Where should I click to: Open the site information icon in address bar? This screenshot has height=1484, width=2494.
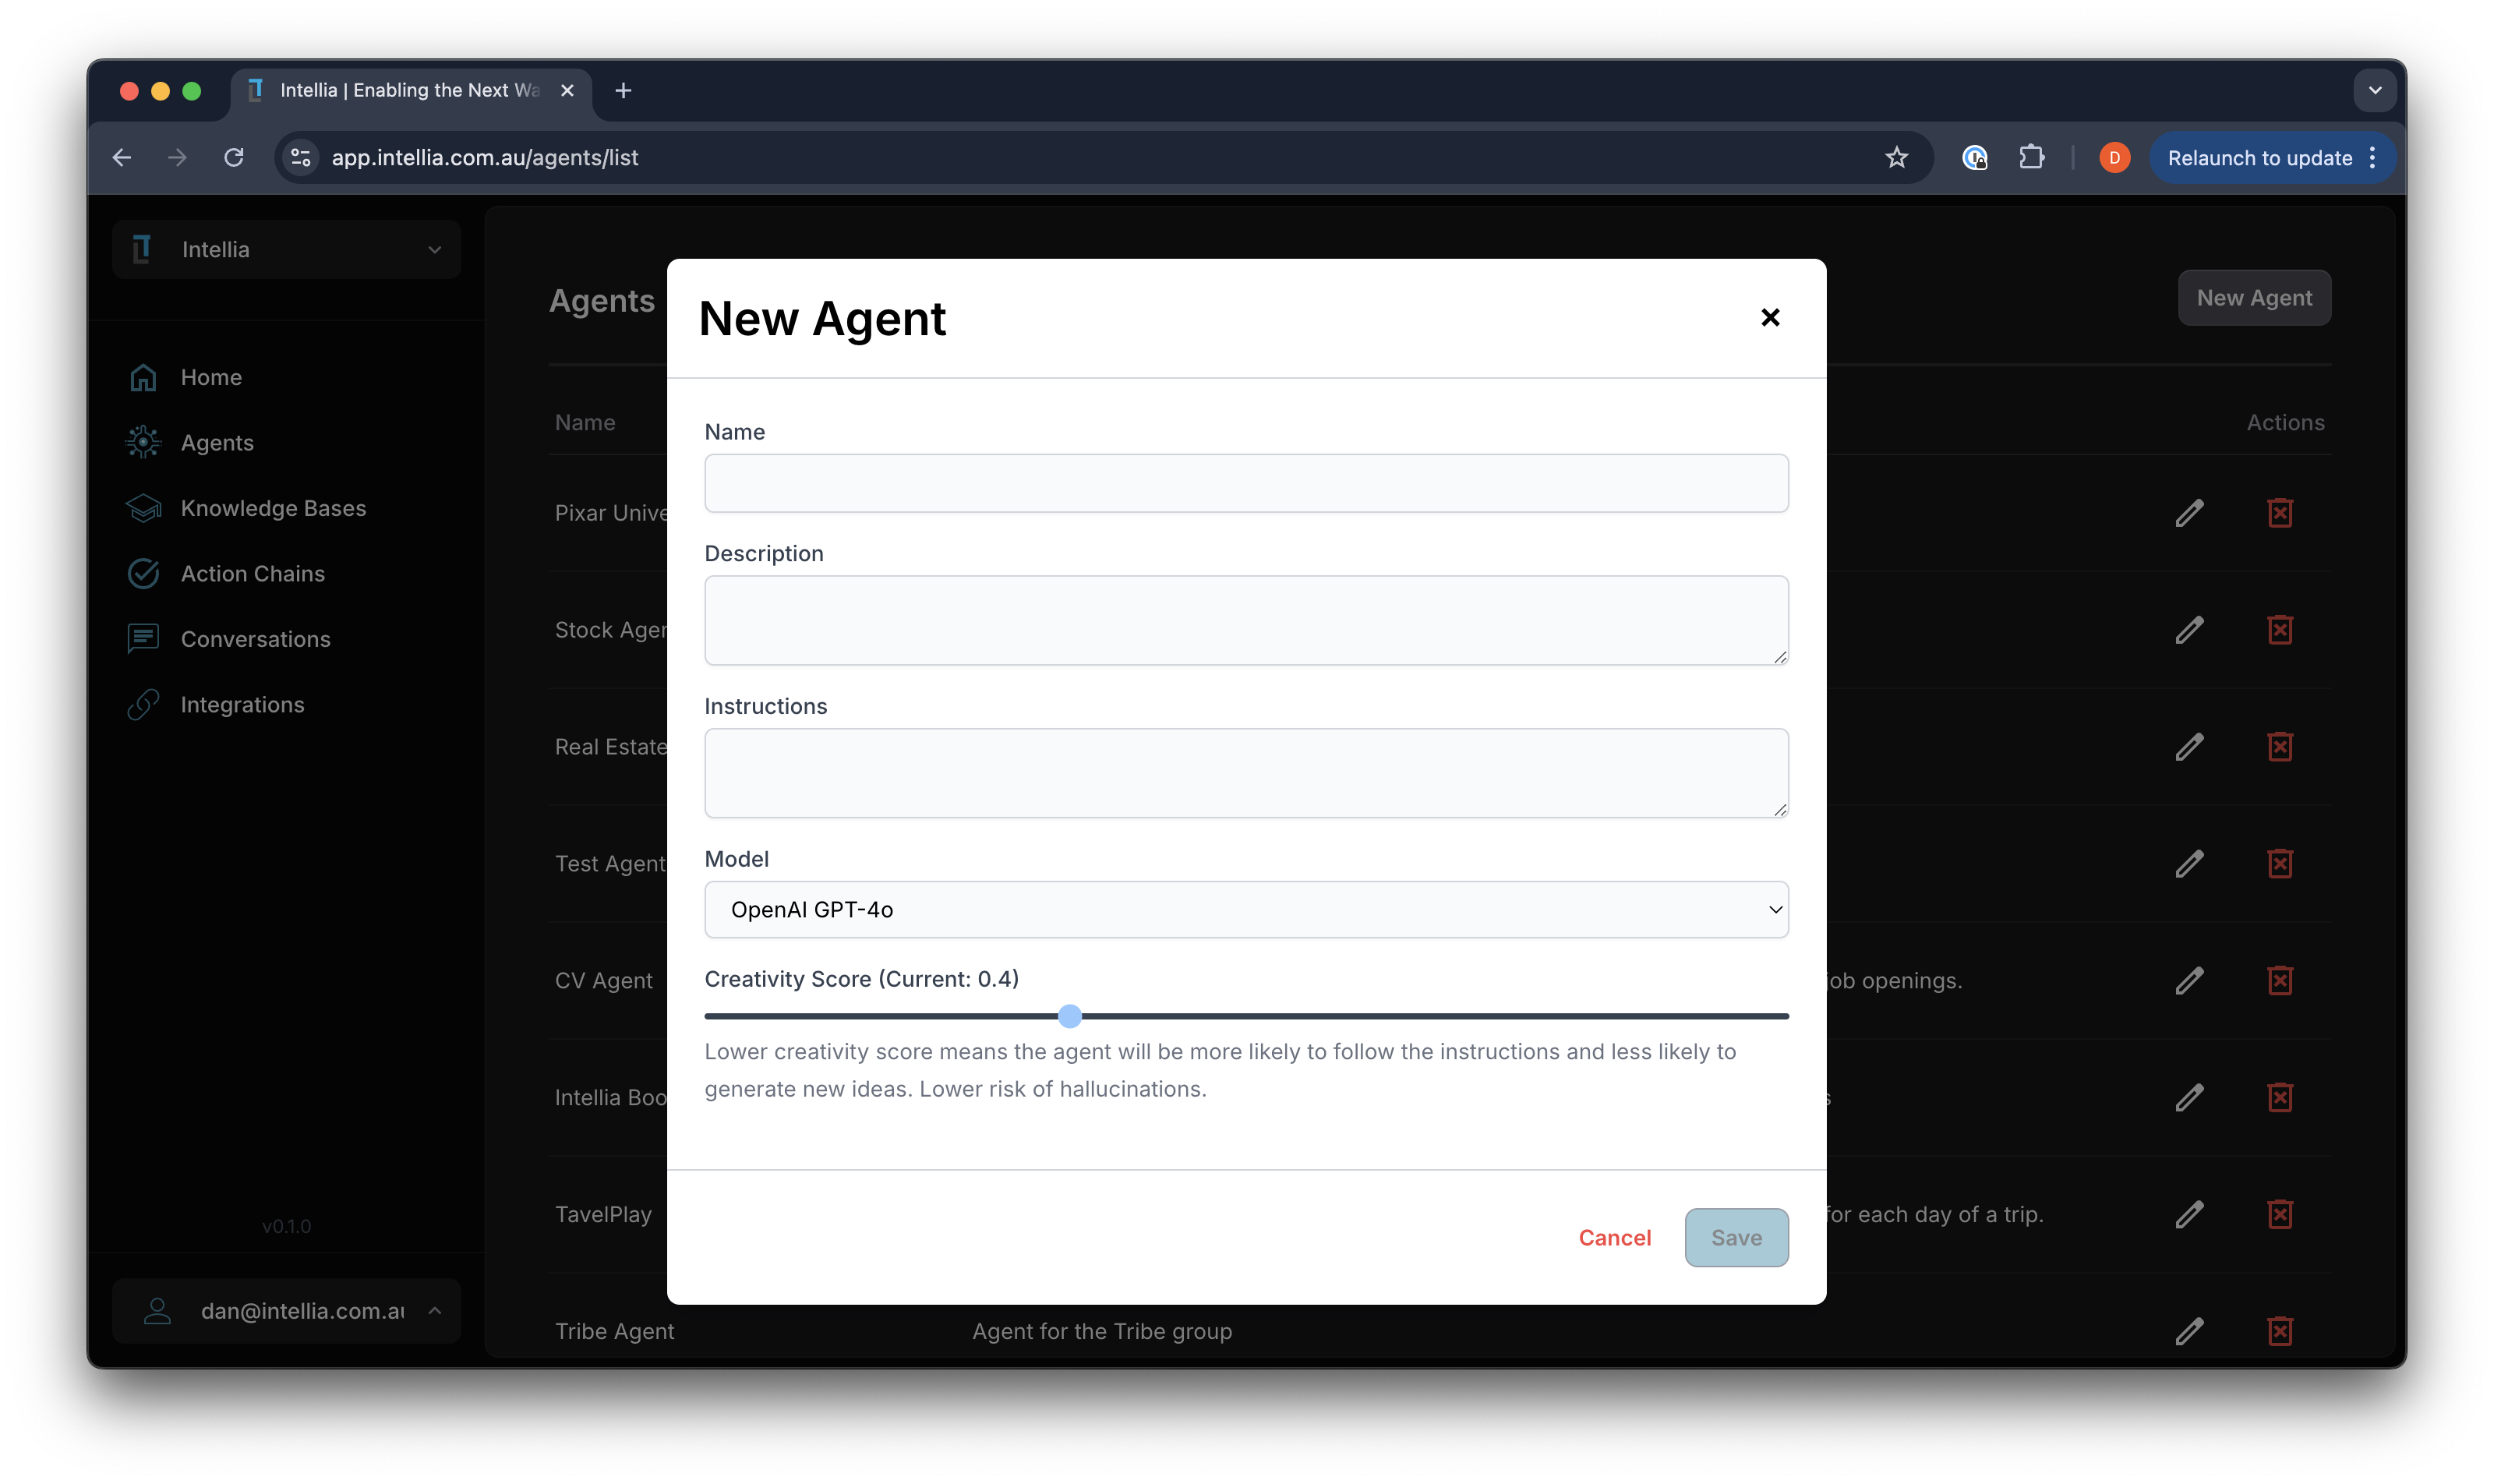click(301, 157)
